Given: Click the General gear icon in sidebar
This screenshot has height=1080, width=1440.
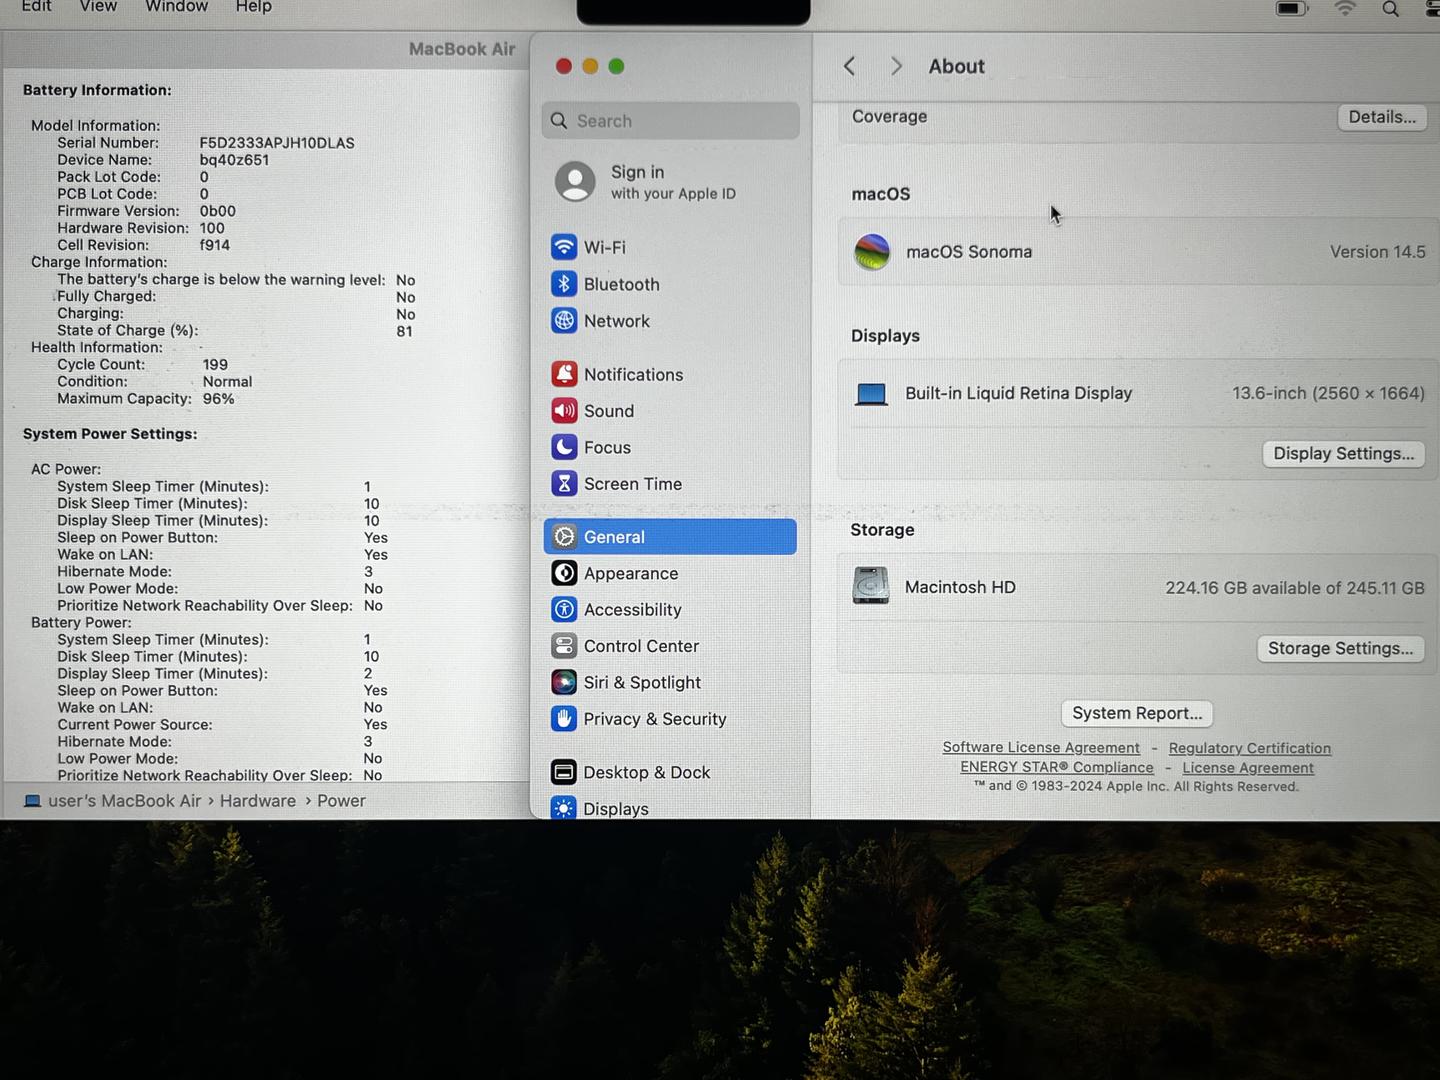Looking at the screenshot, I should (x=564, y=537).
